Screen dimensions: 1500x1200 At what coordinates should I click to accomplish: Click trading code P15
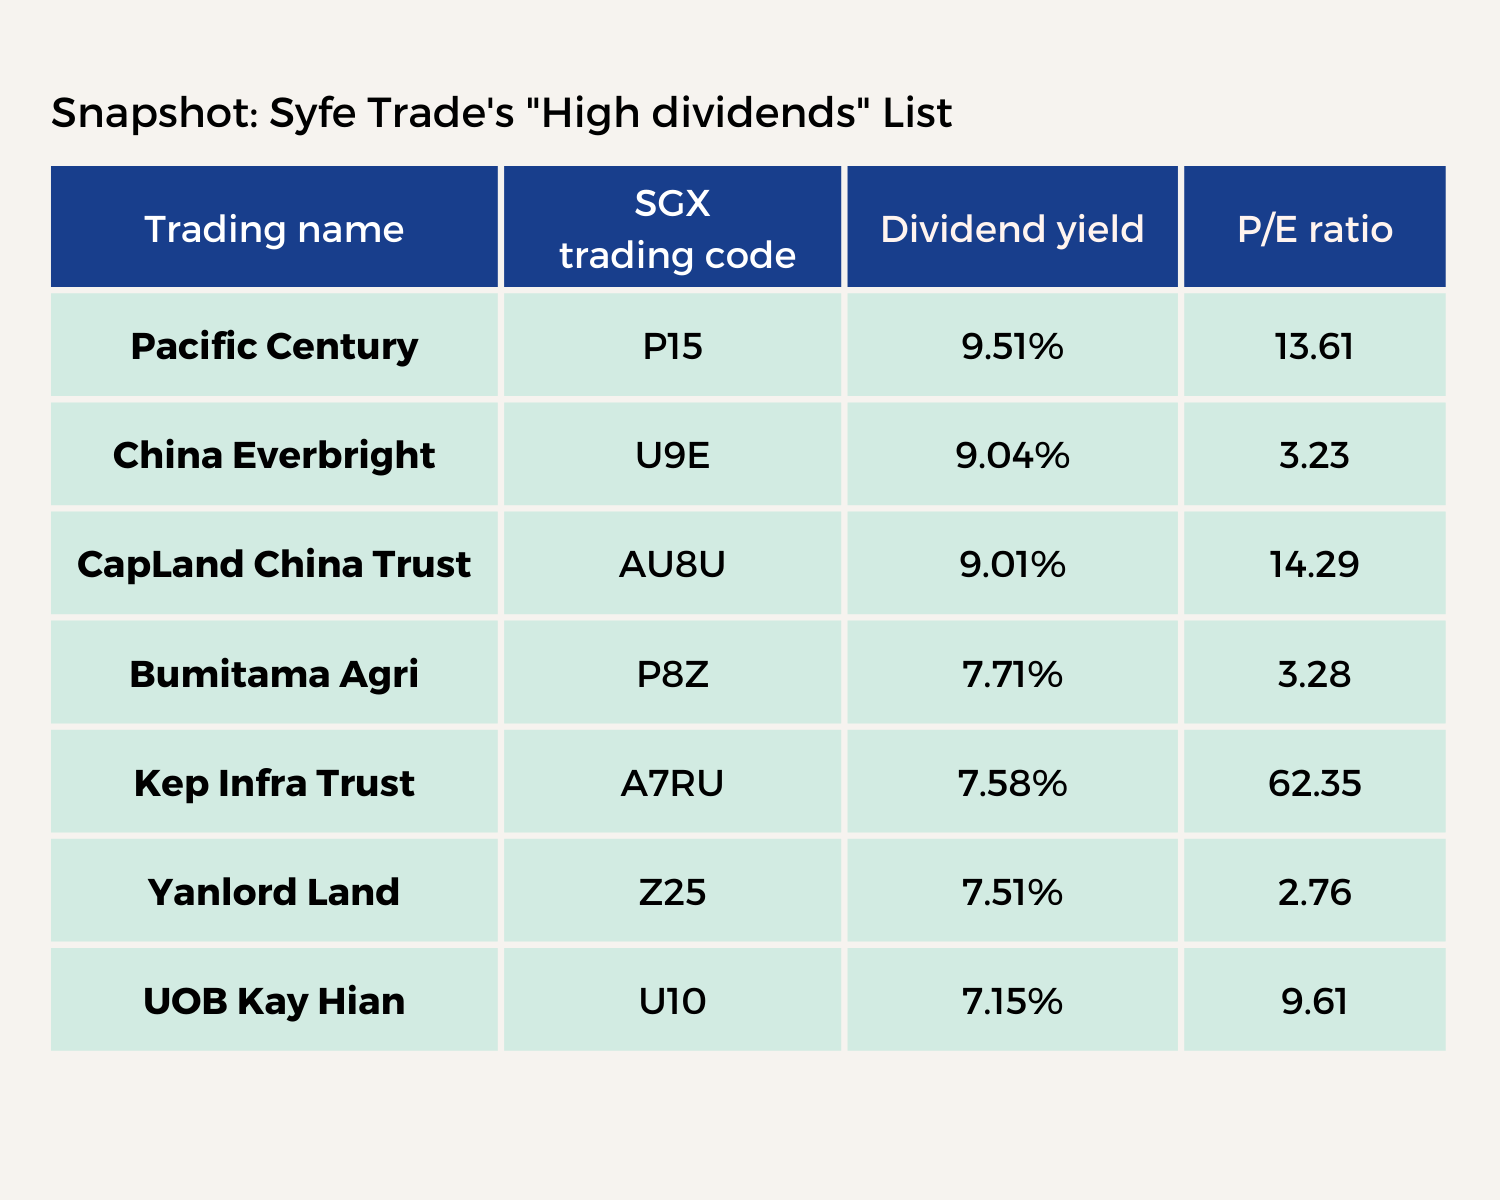coord(673,346)
